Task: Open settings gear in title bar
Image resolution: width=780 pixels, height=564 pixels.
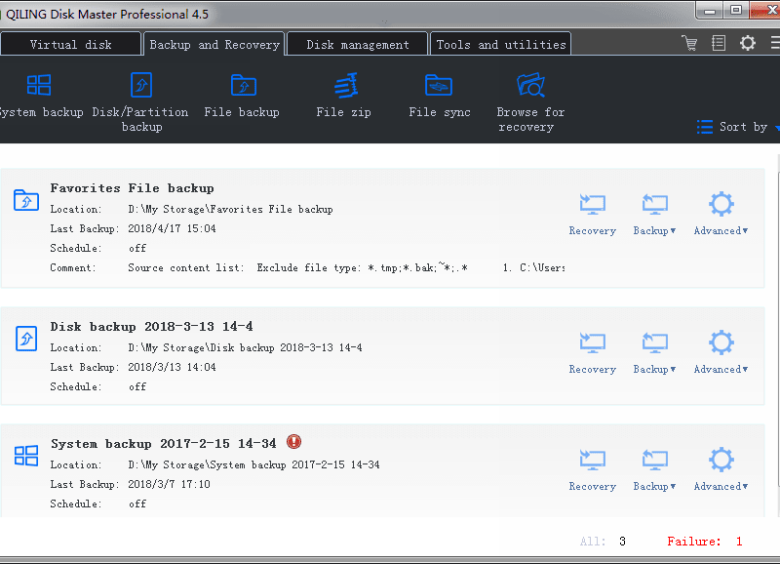Action: click(x=747, y=43)
